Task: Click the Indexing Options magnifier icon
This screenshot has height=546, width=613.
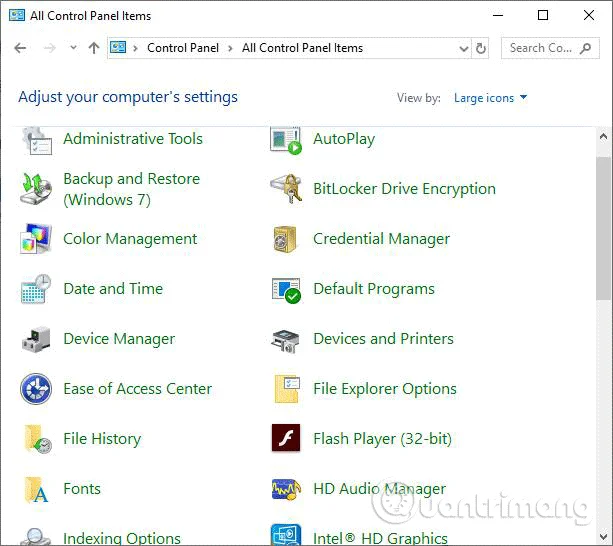Action: (36, 536)
